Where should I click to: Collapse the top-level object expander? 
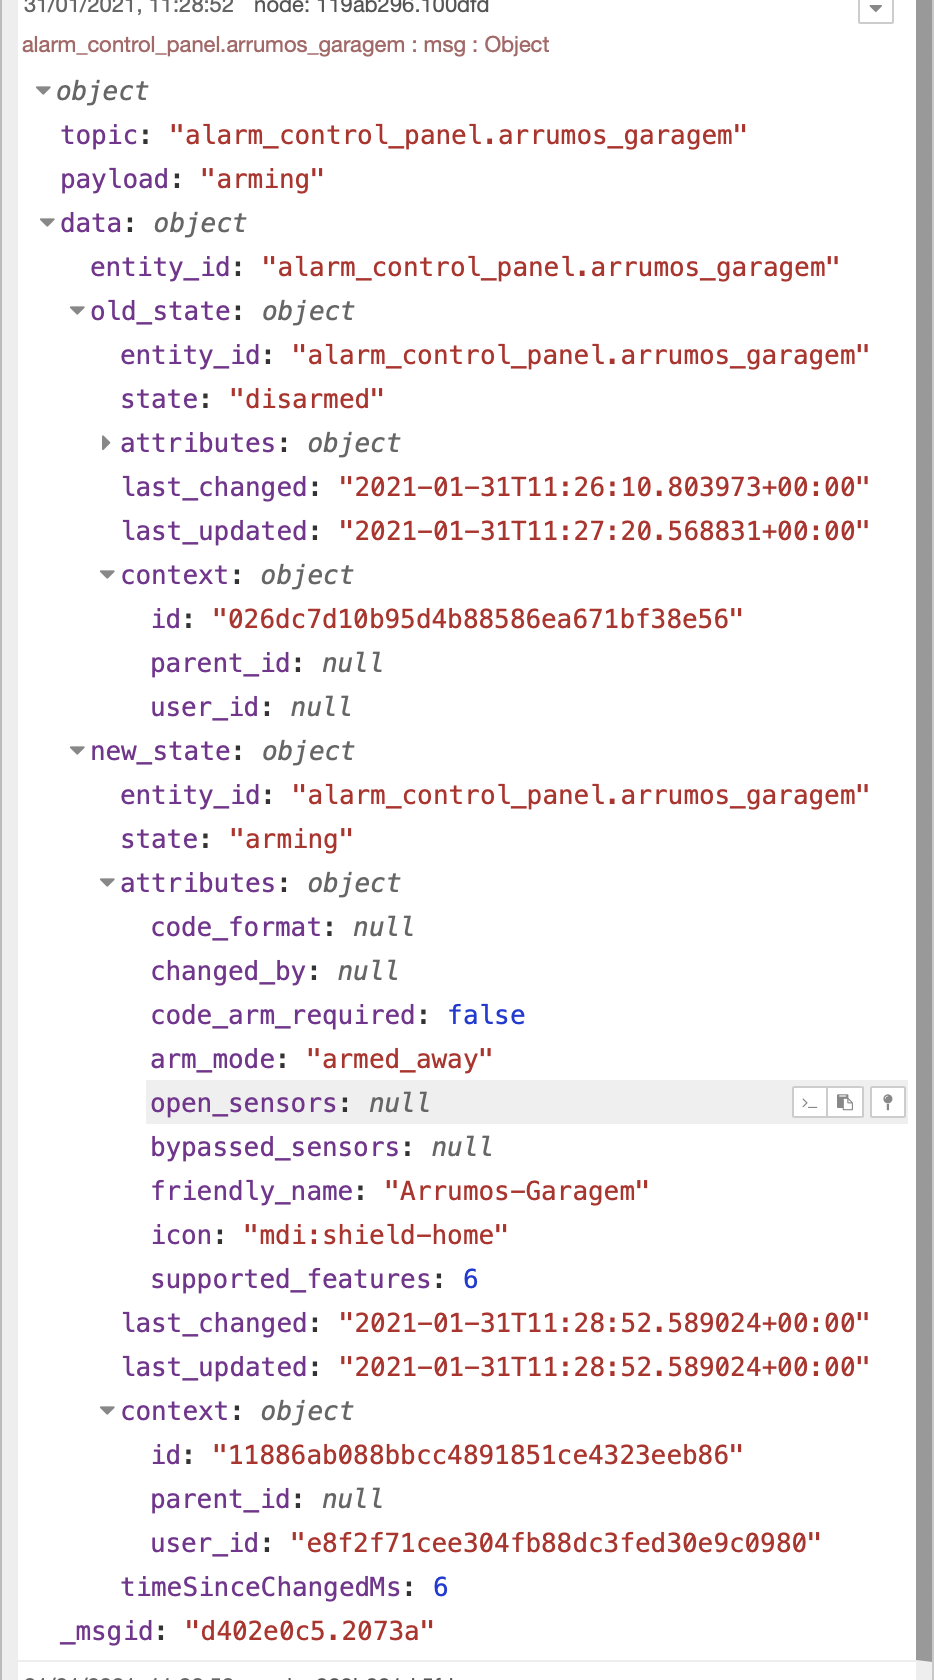(x=42, y=90)
